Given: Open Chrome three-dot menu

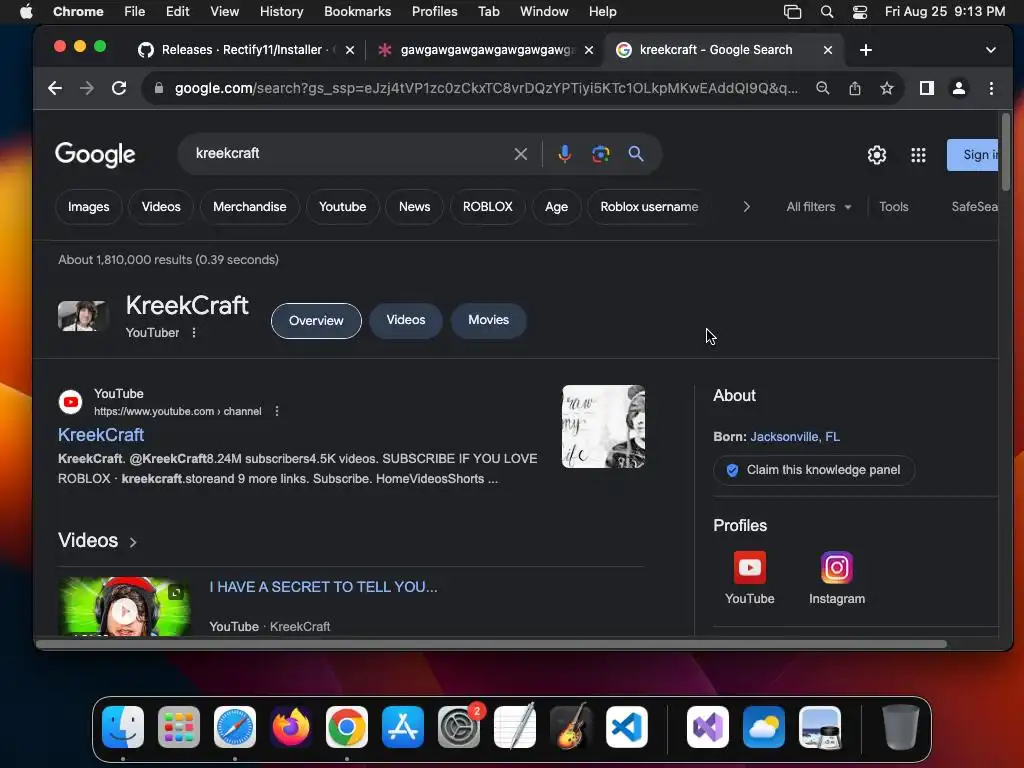Looking at the screenshot, I should (x=991, y=88).
